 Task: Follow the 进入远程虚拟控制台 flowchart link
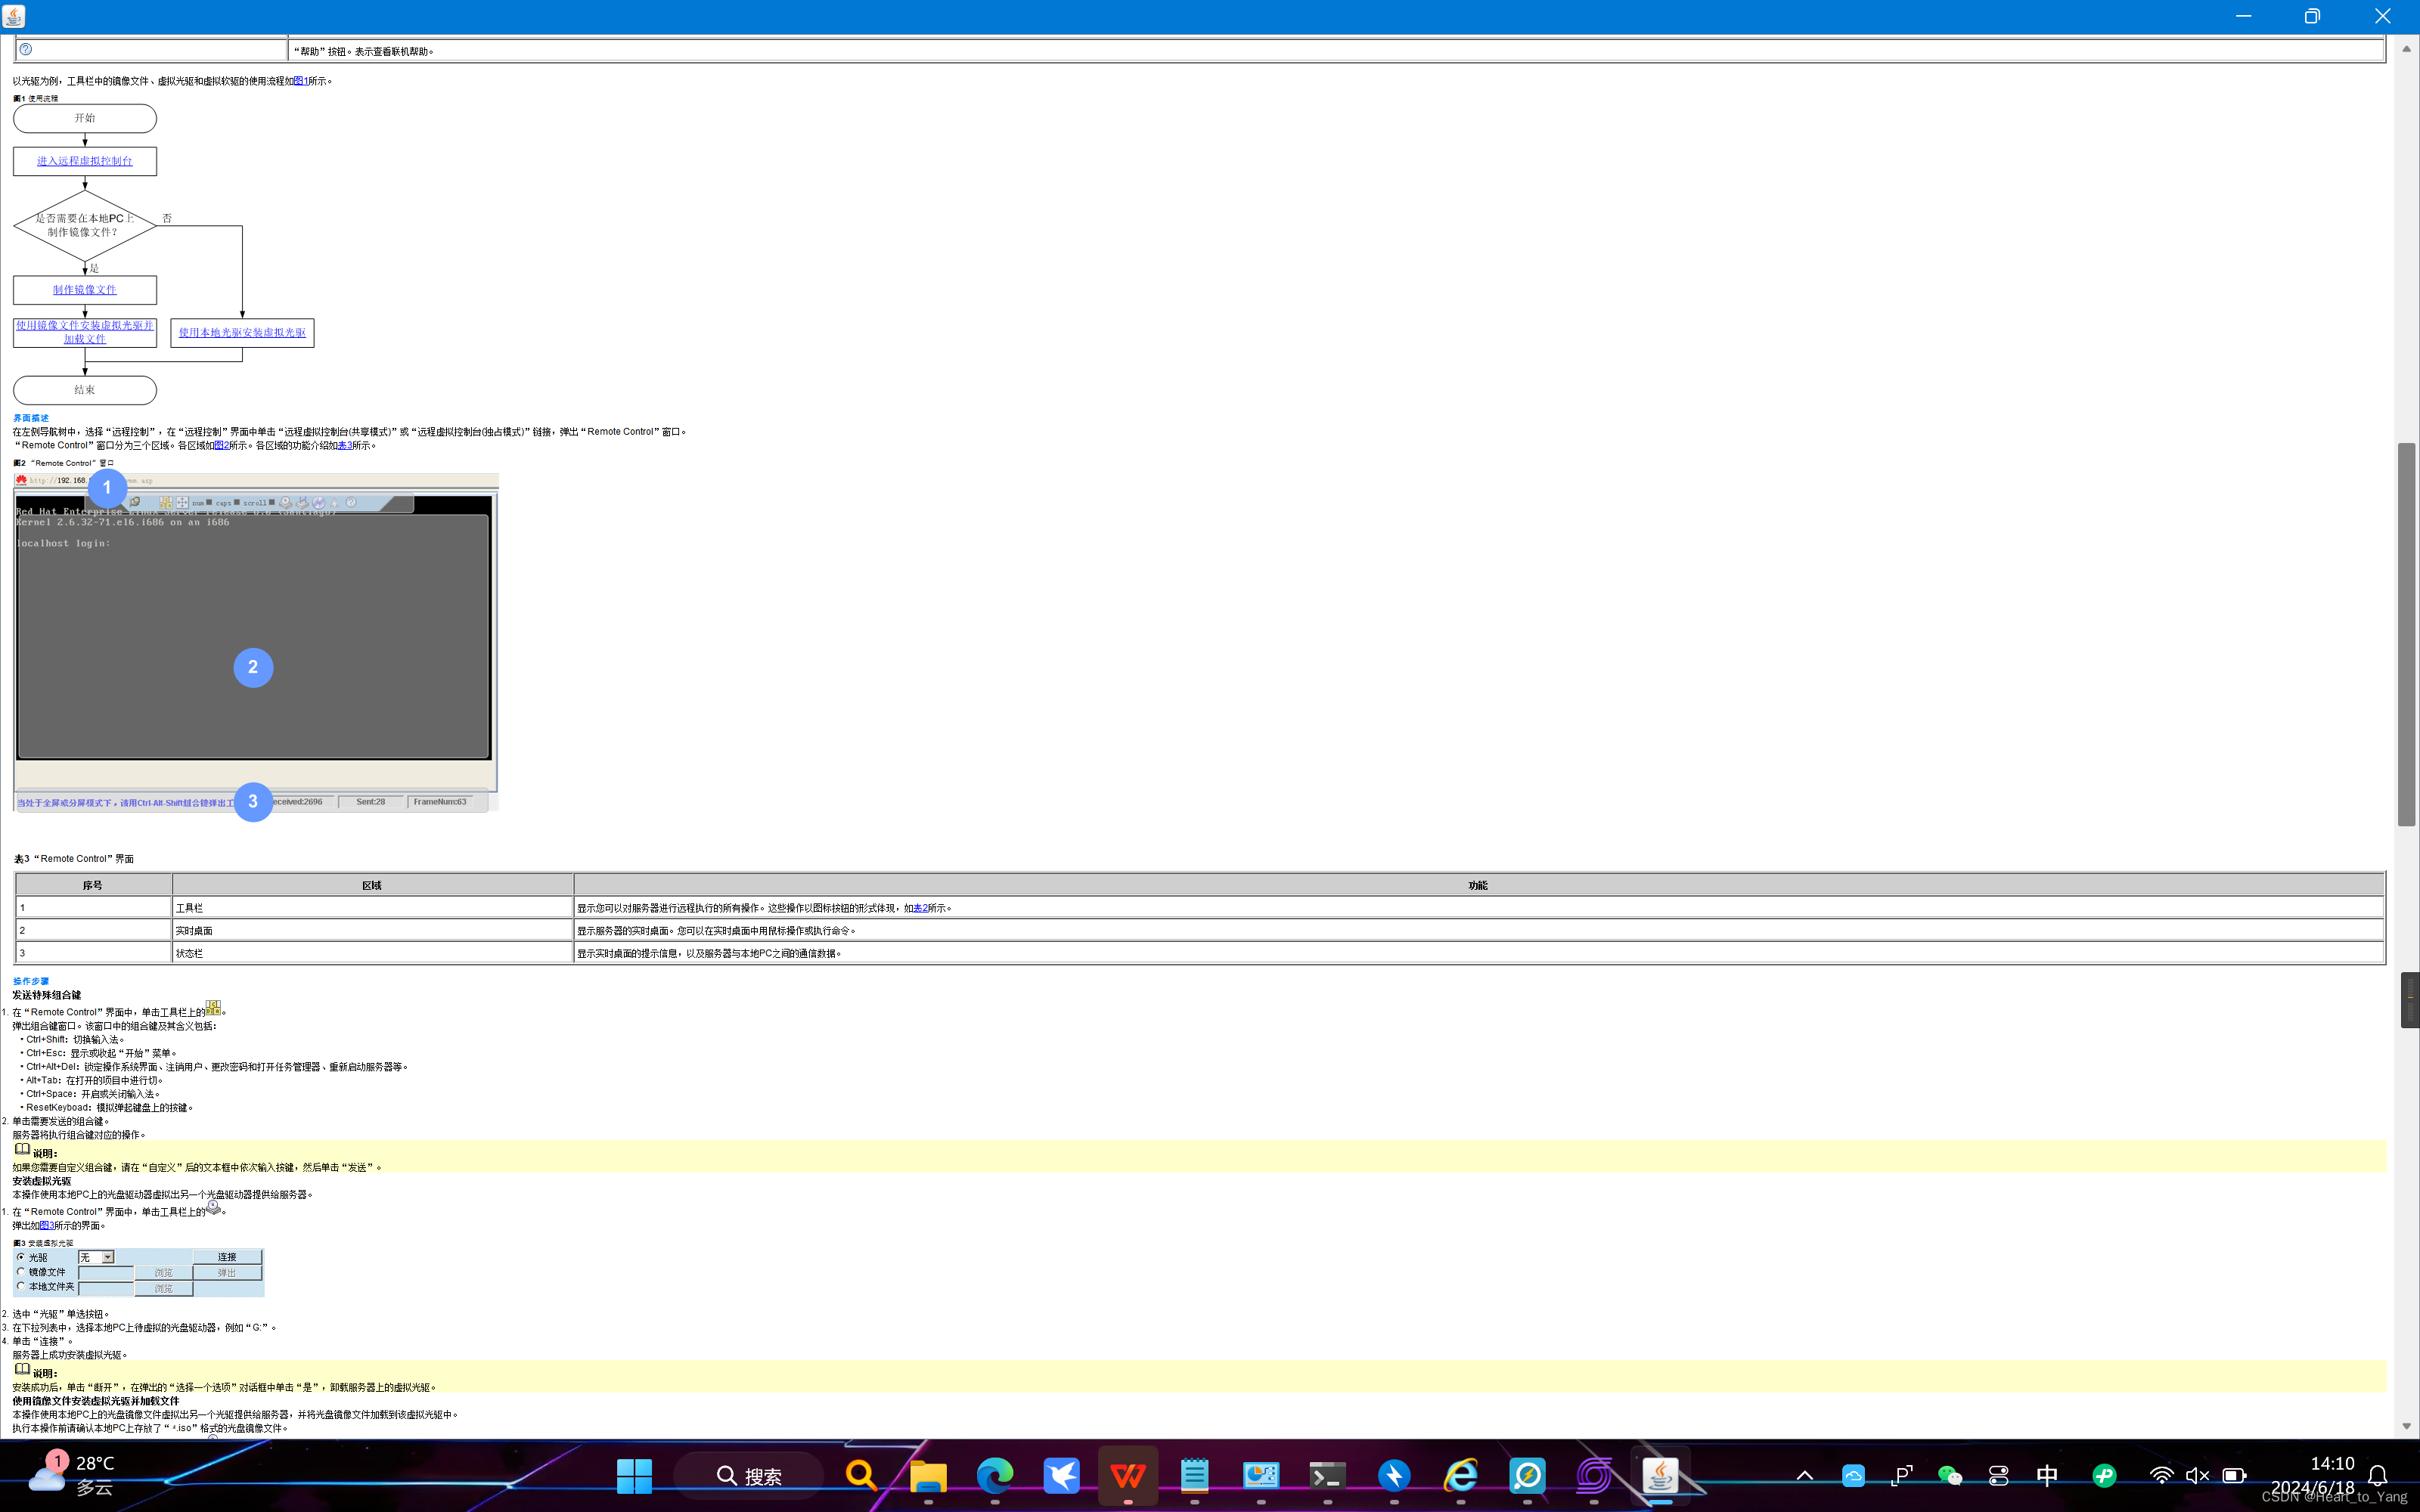tap(85, 161)
